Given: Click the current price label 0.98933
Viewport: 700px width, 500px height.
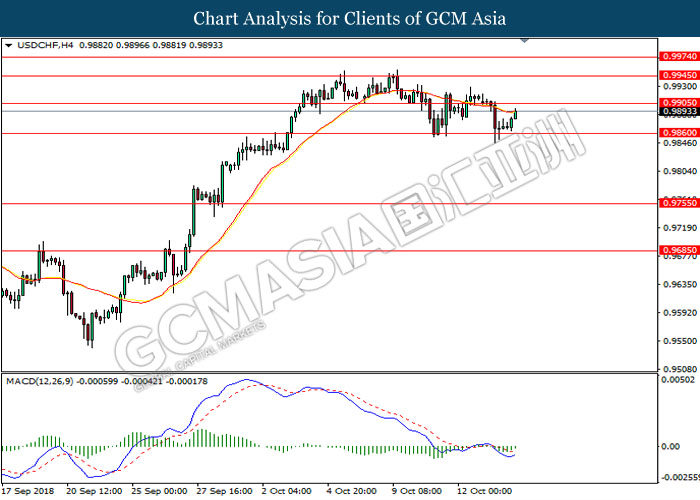Looking at the screenshot, I should click(x=679, y=111).
